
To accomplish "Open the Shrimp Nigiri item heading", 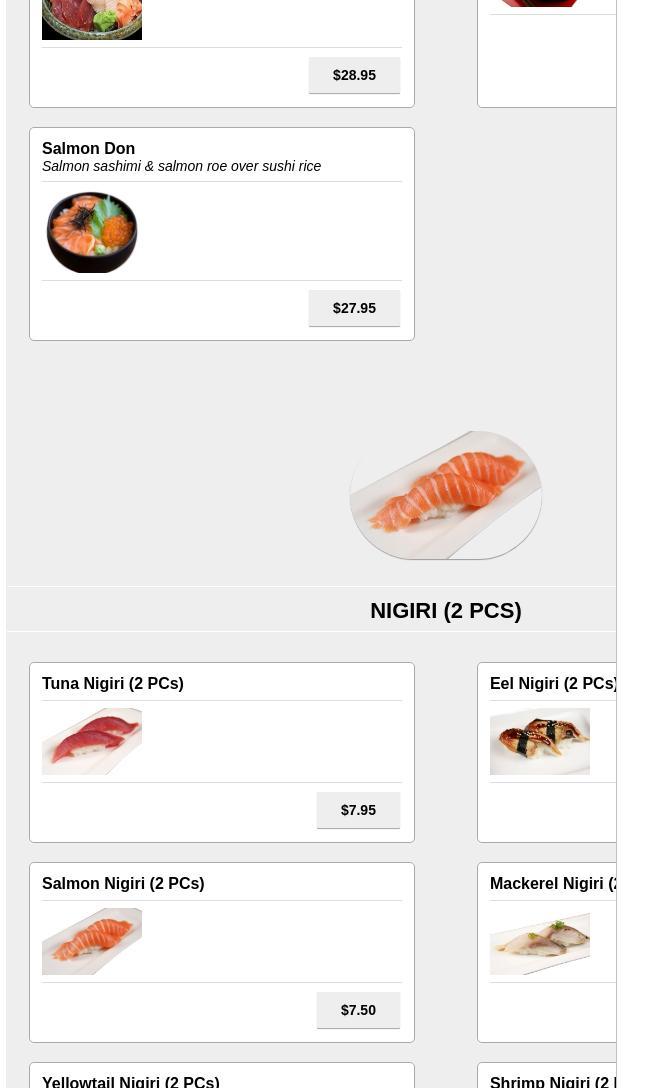I will click(553, 1081).
